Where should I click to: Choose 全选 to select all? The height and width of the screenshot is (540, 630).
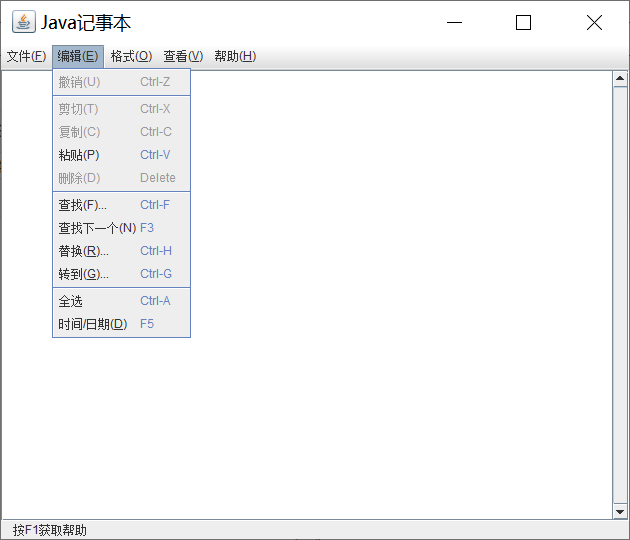click(x=121, y=301)
